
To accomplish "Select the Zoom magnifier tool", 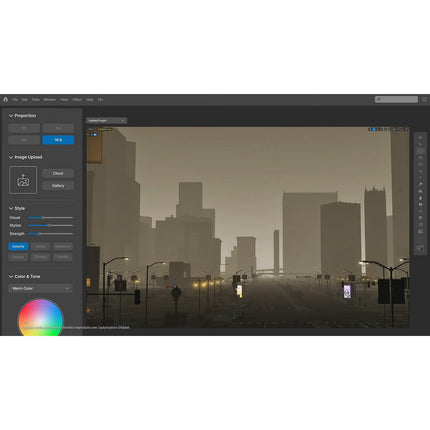I will 420,224.
